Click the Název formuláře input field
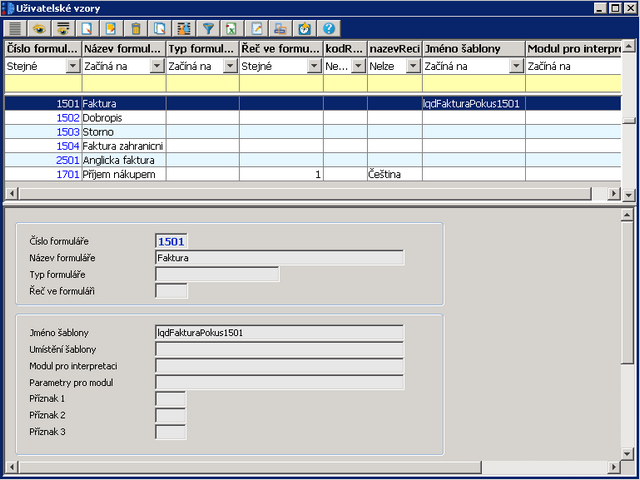The width and height of the screenshot is (640, 480). point(279,258)
